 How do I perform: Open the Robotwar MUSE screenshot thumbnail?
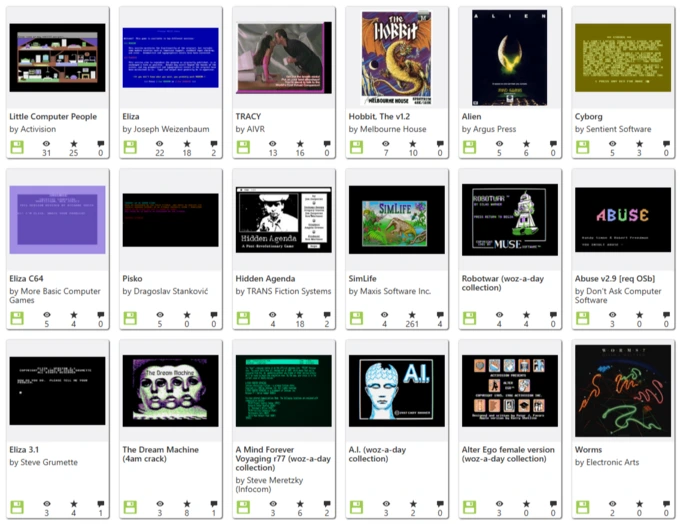pyautogui.click(x=510, y=220)
